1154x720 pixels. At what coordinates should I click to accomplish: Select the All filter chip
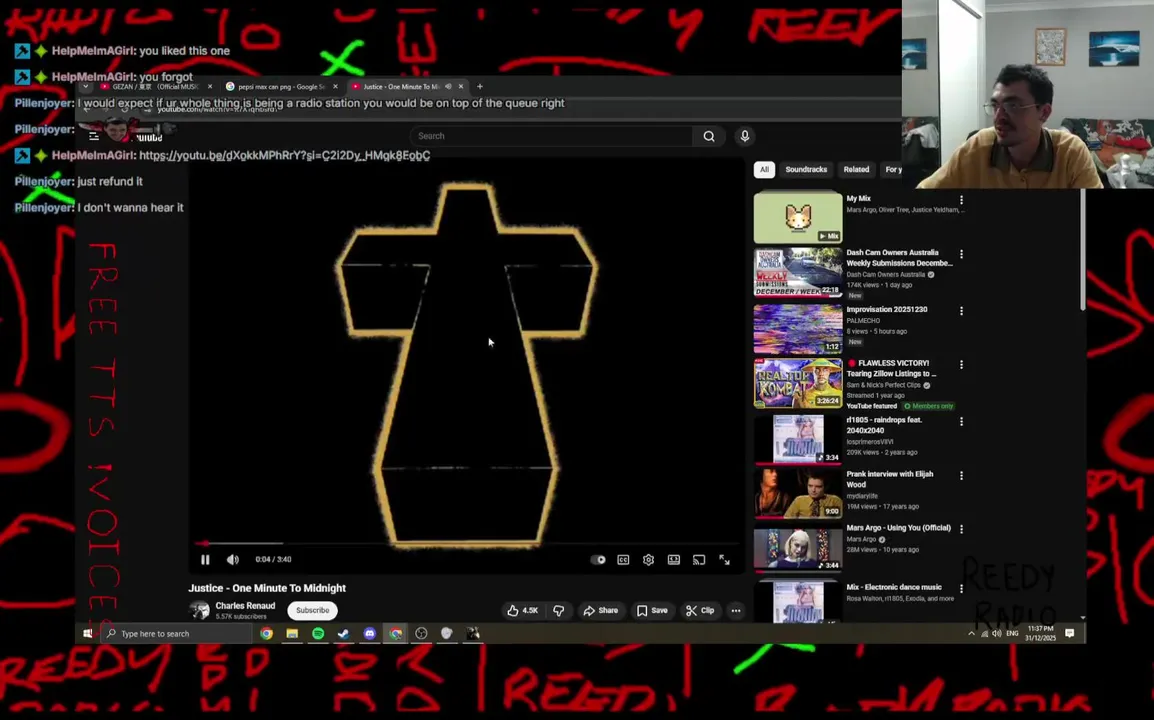tap(764, 169)
